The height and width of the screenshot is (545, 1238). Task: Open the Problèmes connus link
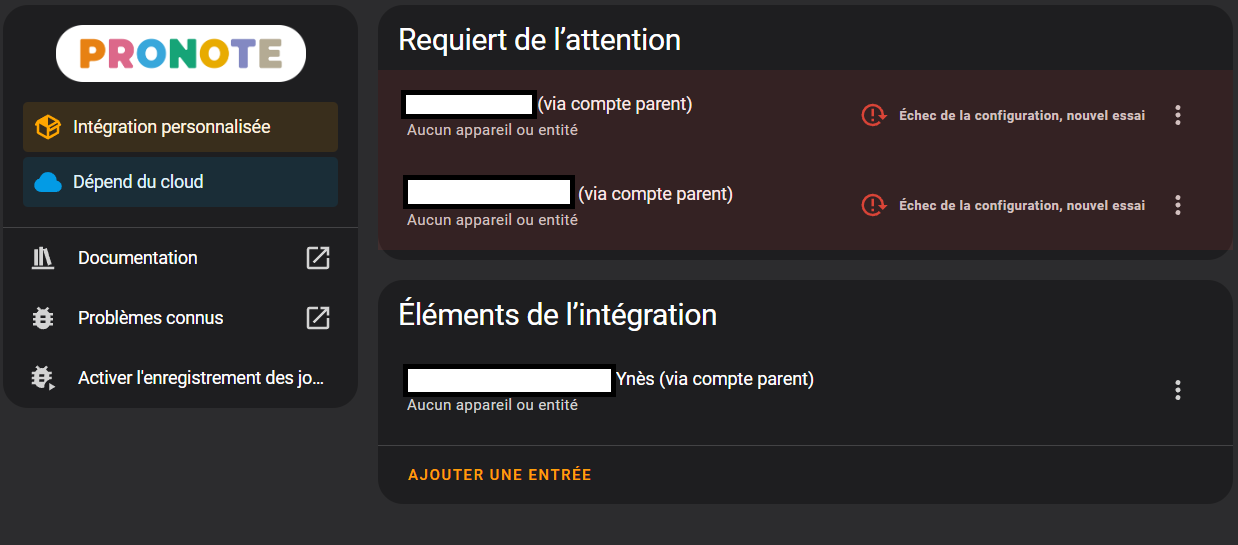click(151, 318)
